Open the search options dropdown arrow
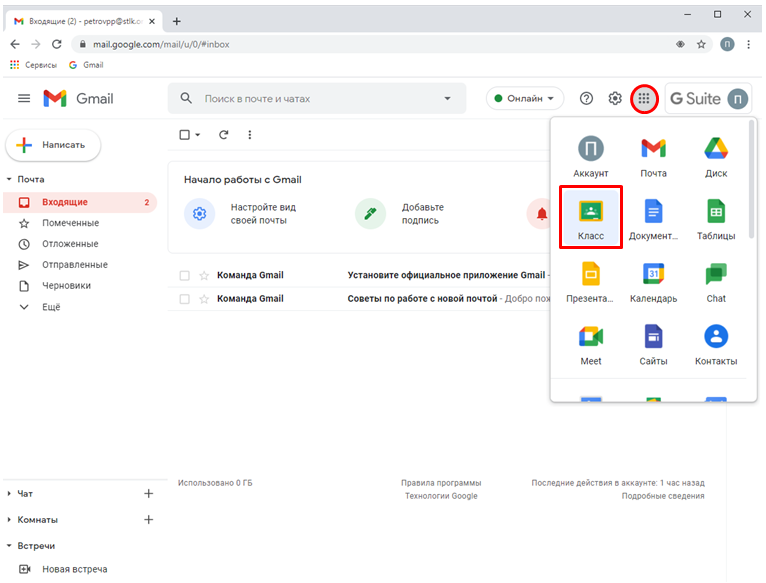 pos(447,98)
